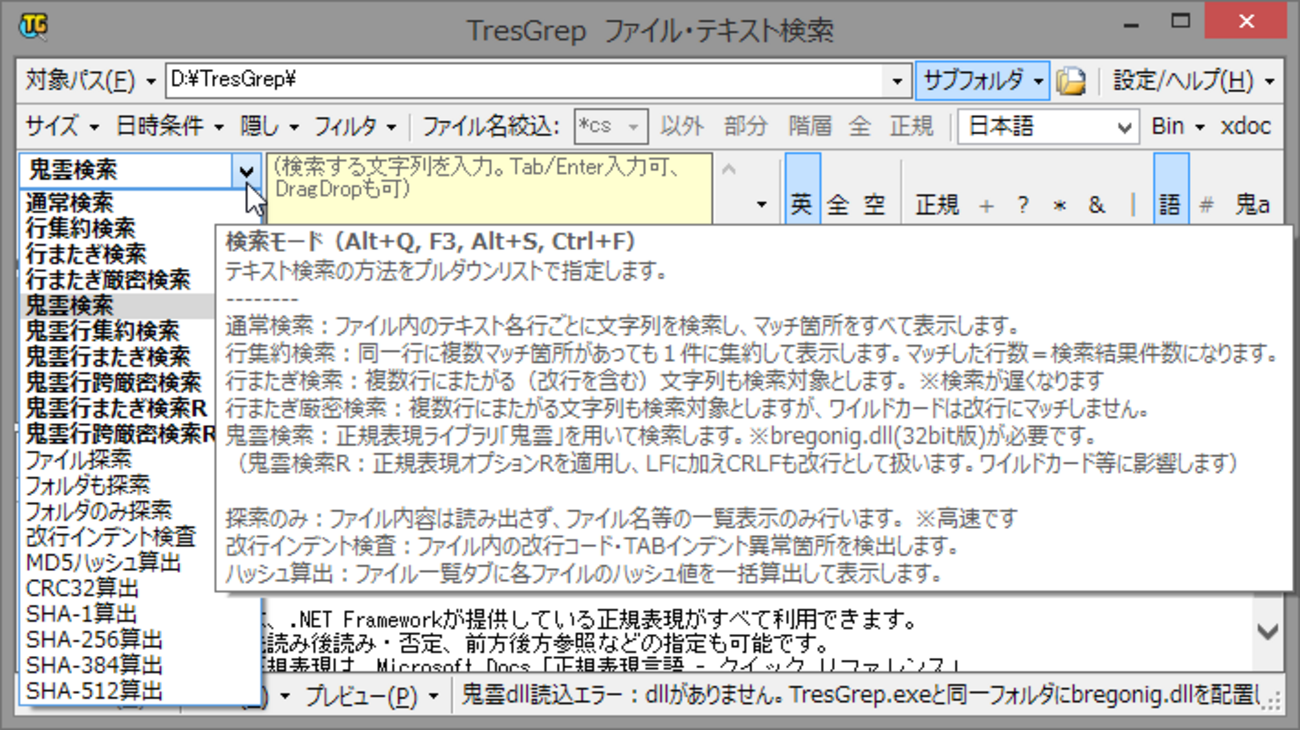The height and width of the screenshot is (730, 1300).
Task: Click the TresGrep app icon in title bar
Action: pyautogui.click(x=33, y=25)
